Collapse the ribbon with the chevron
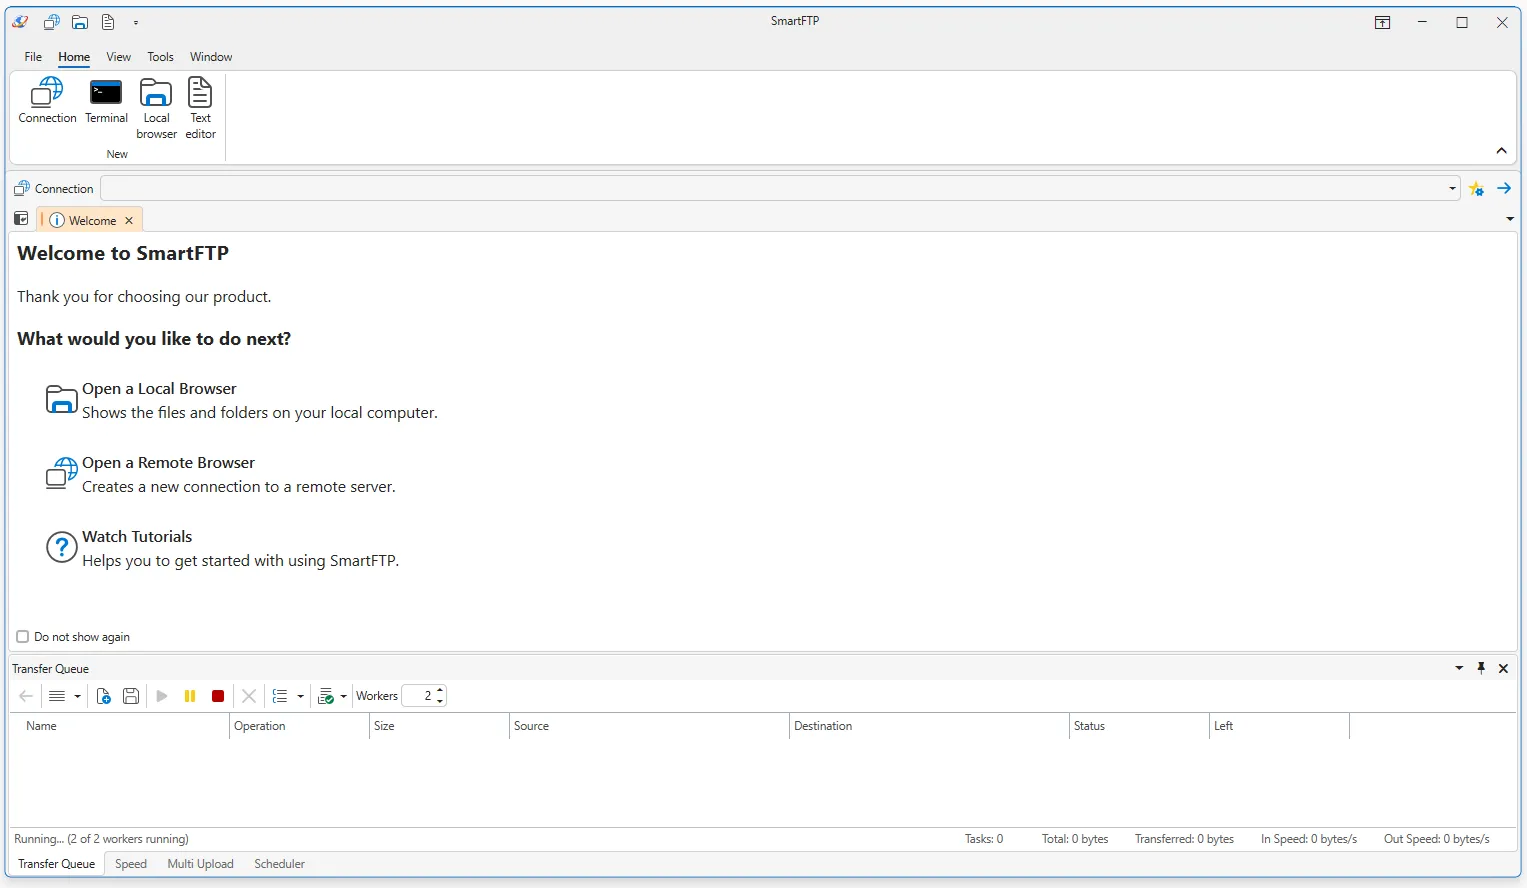Viewport: 1527px width, 888px height. coord(1501,151)
